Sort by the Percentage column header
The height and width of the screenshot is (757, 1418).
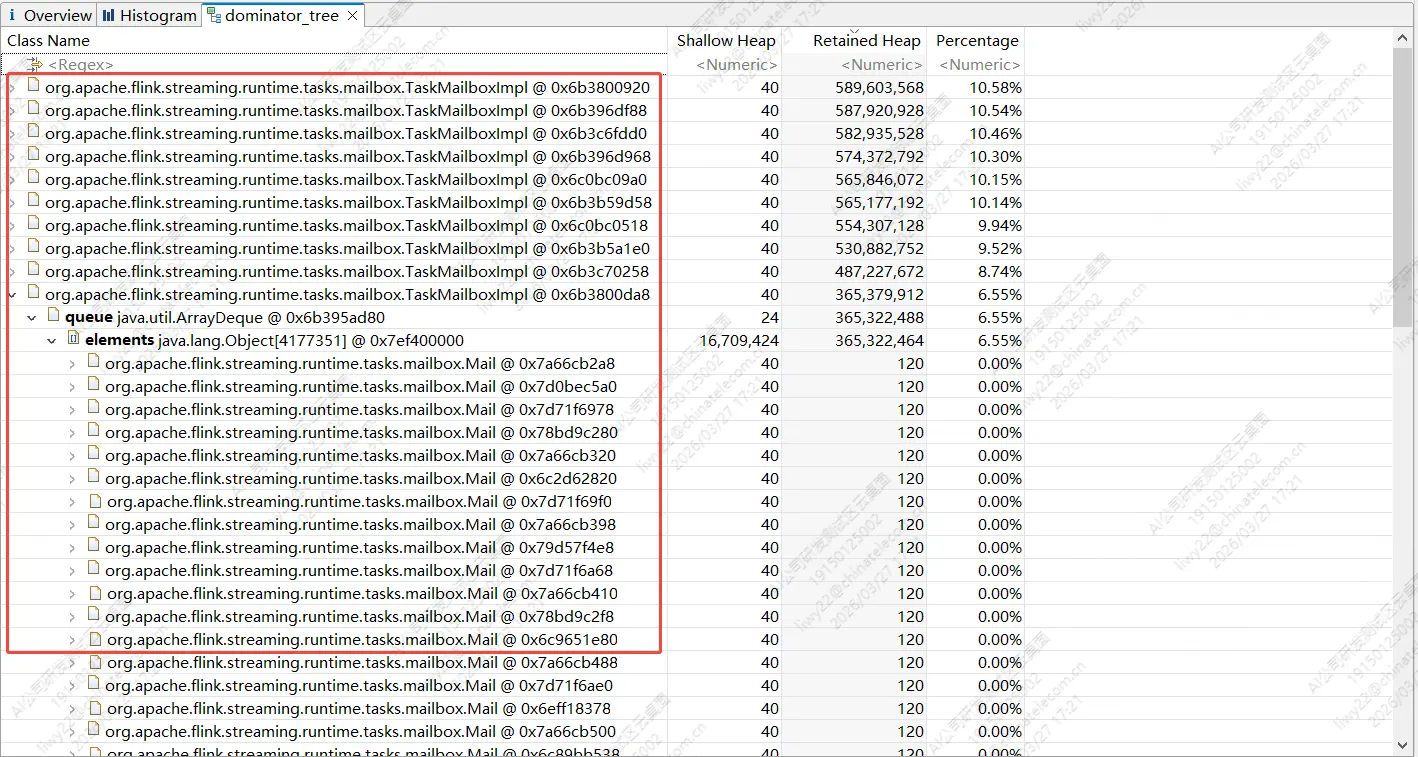click(976, 40)
